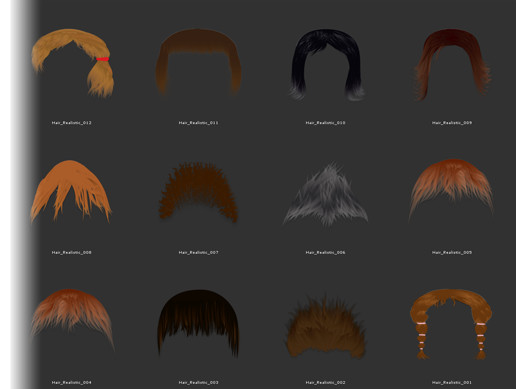The image size is (516, 389).
Task: Click the Hair_Realistic_006 label
Action: (x=325, y=252)
